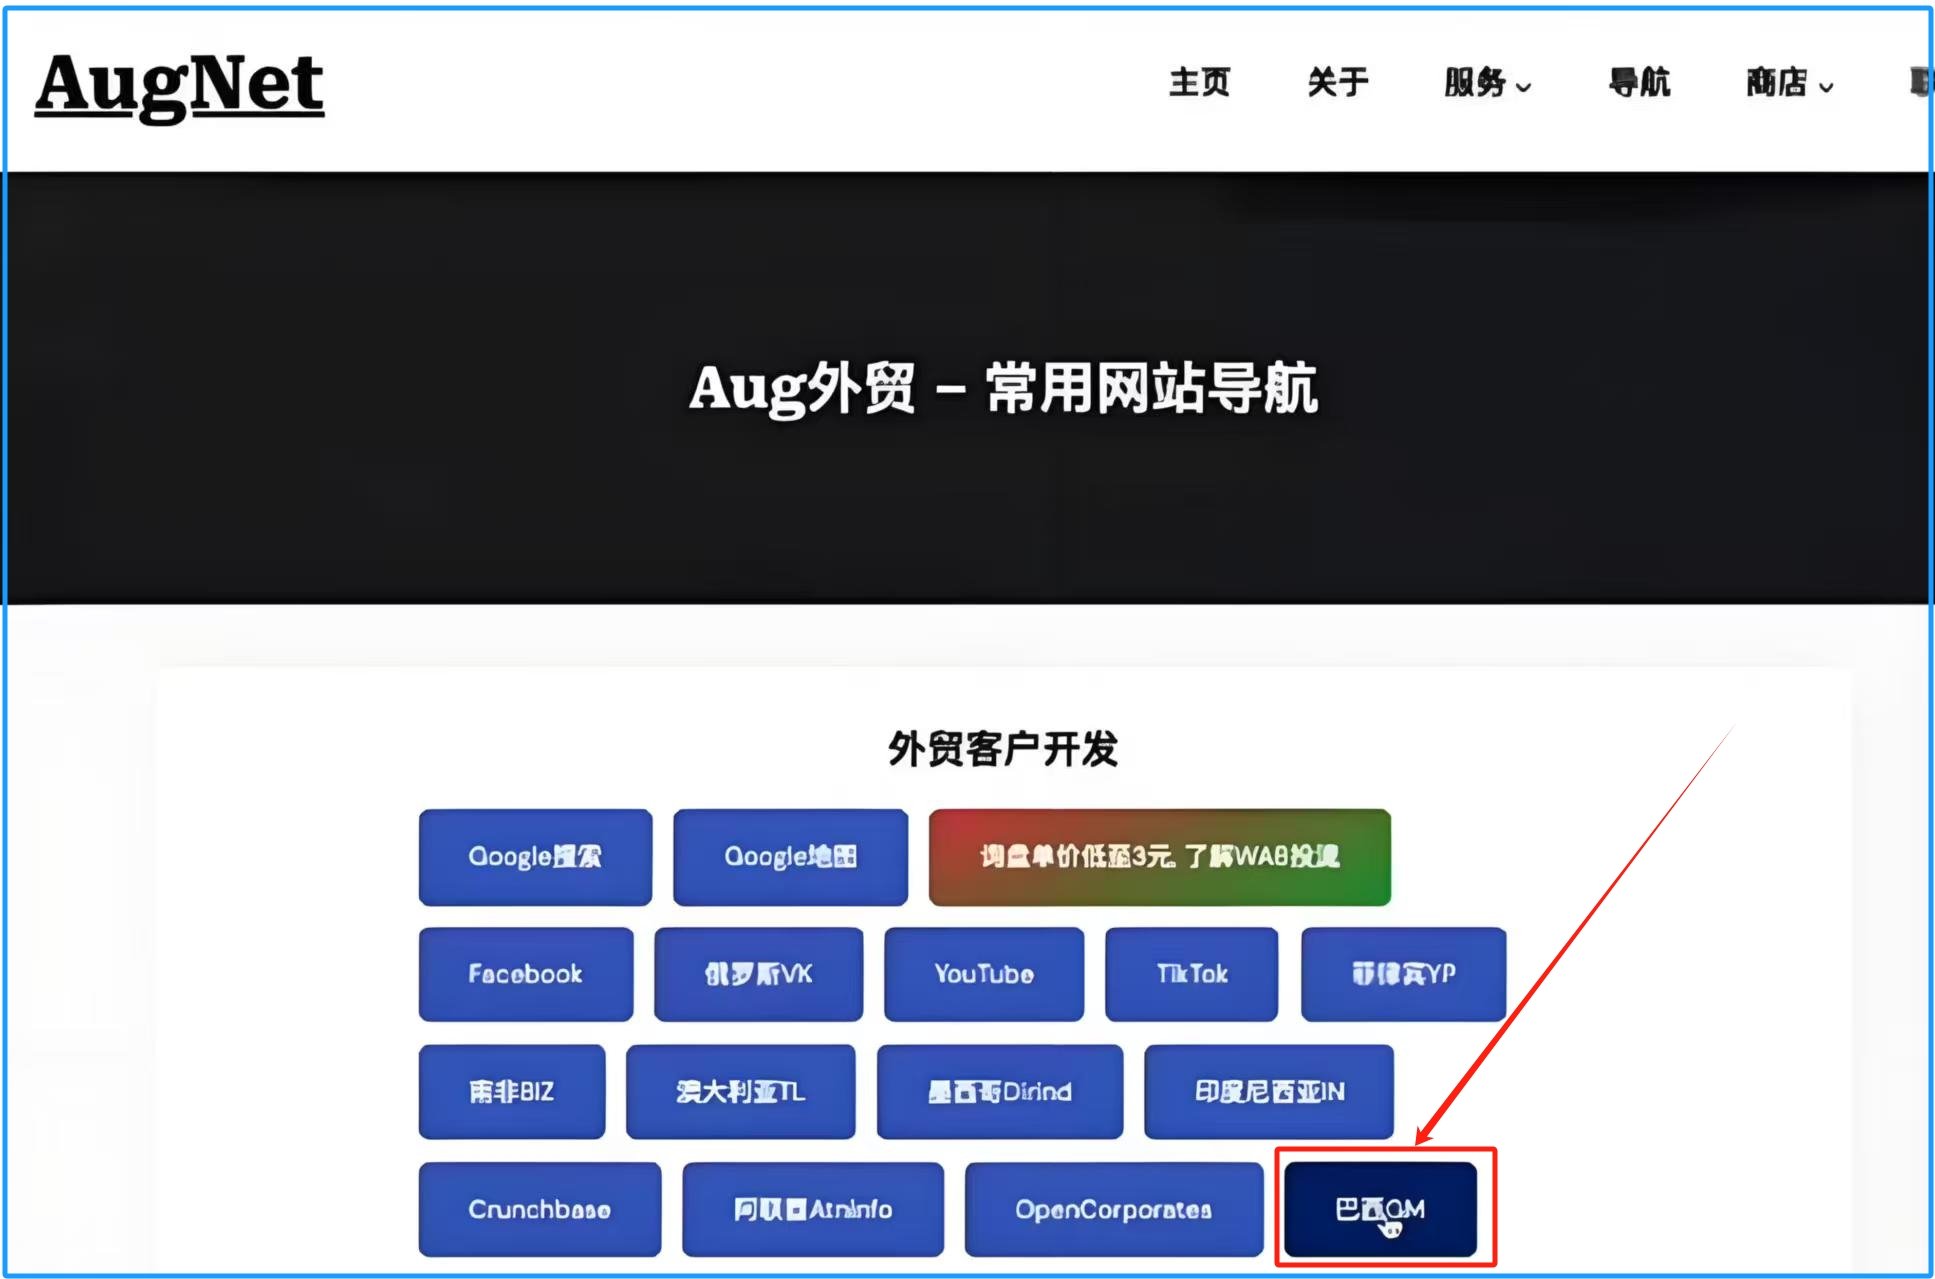
Task: Open the Facebook button
Action: tap(525, 974)
